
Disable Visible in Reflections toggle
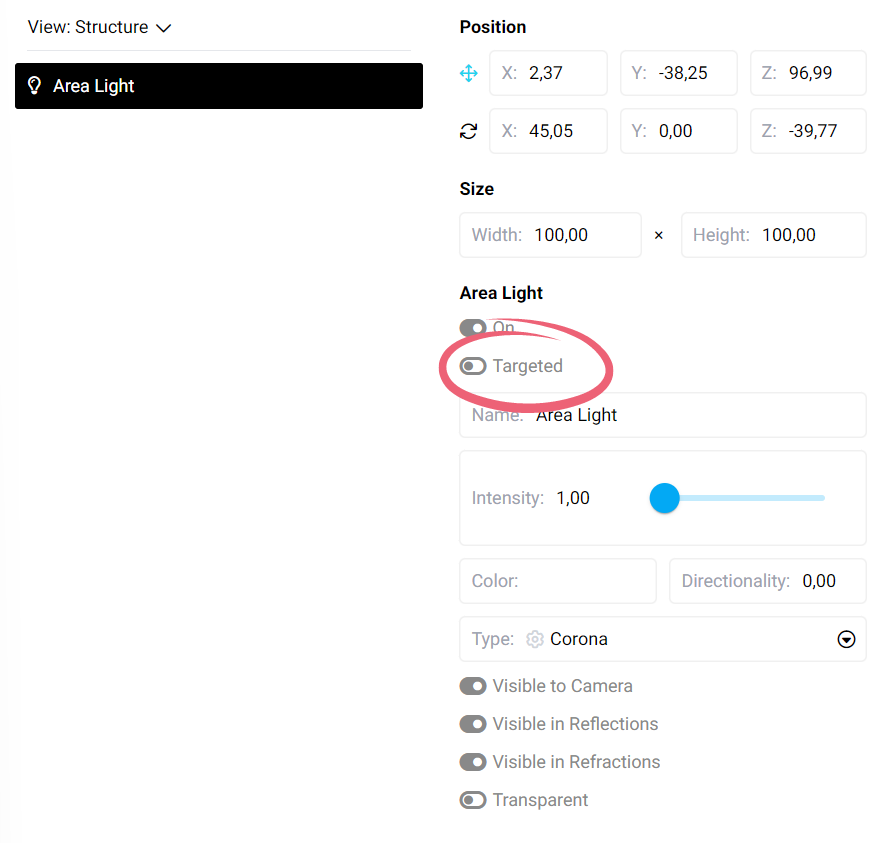[473, 724]
